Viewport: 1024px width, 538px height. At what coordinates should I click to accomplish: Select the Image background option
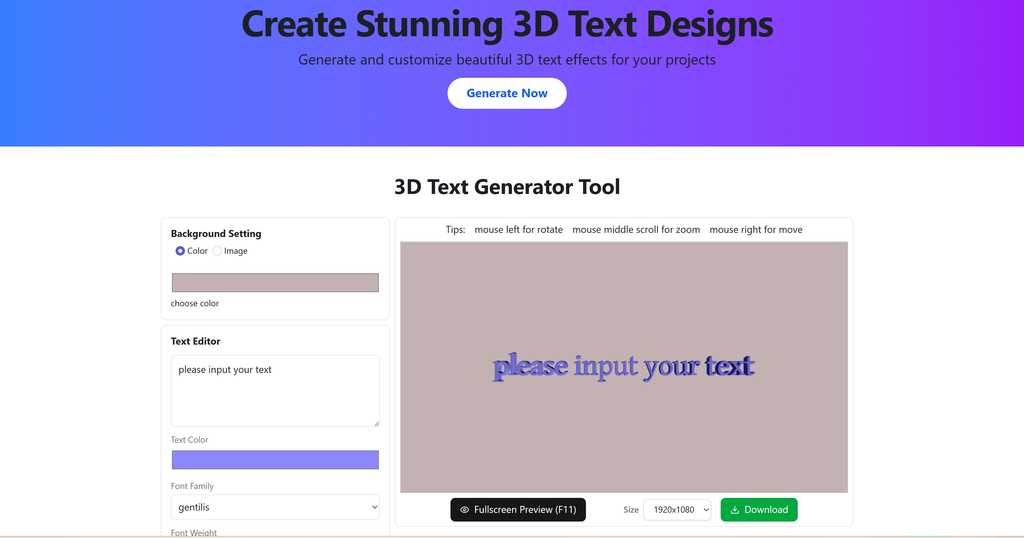(x=217, y=251)
